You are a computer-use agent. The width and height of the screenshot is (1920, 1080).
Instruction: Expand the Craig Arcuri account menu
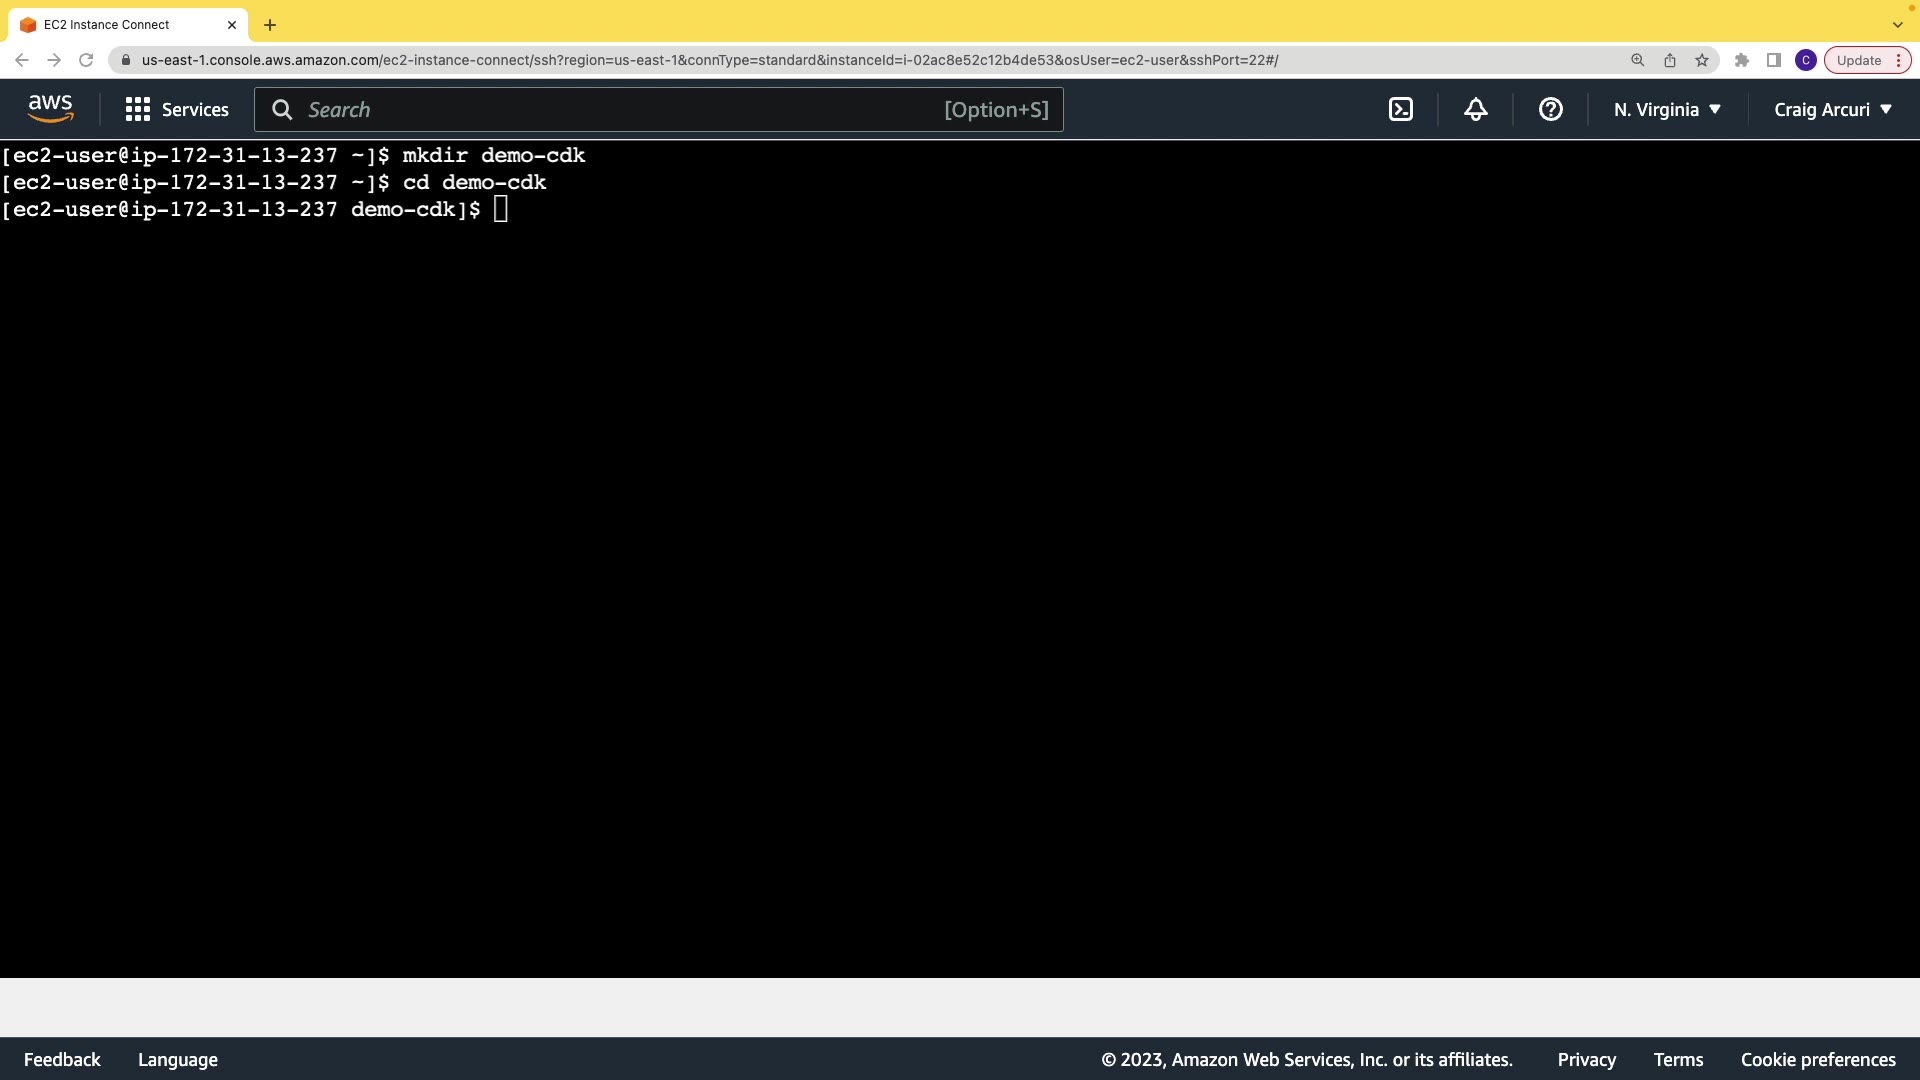tap(1833, 110)
